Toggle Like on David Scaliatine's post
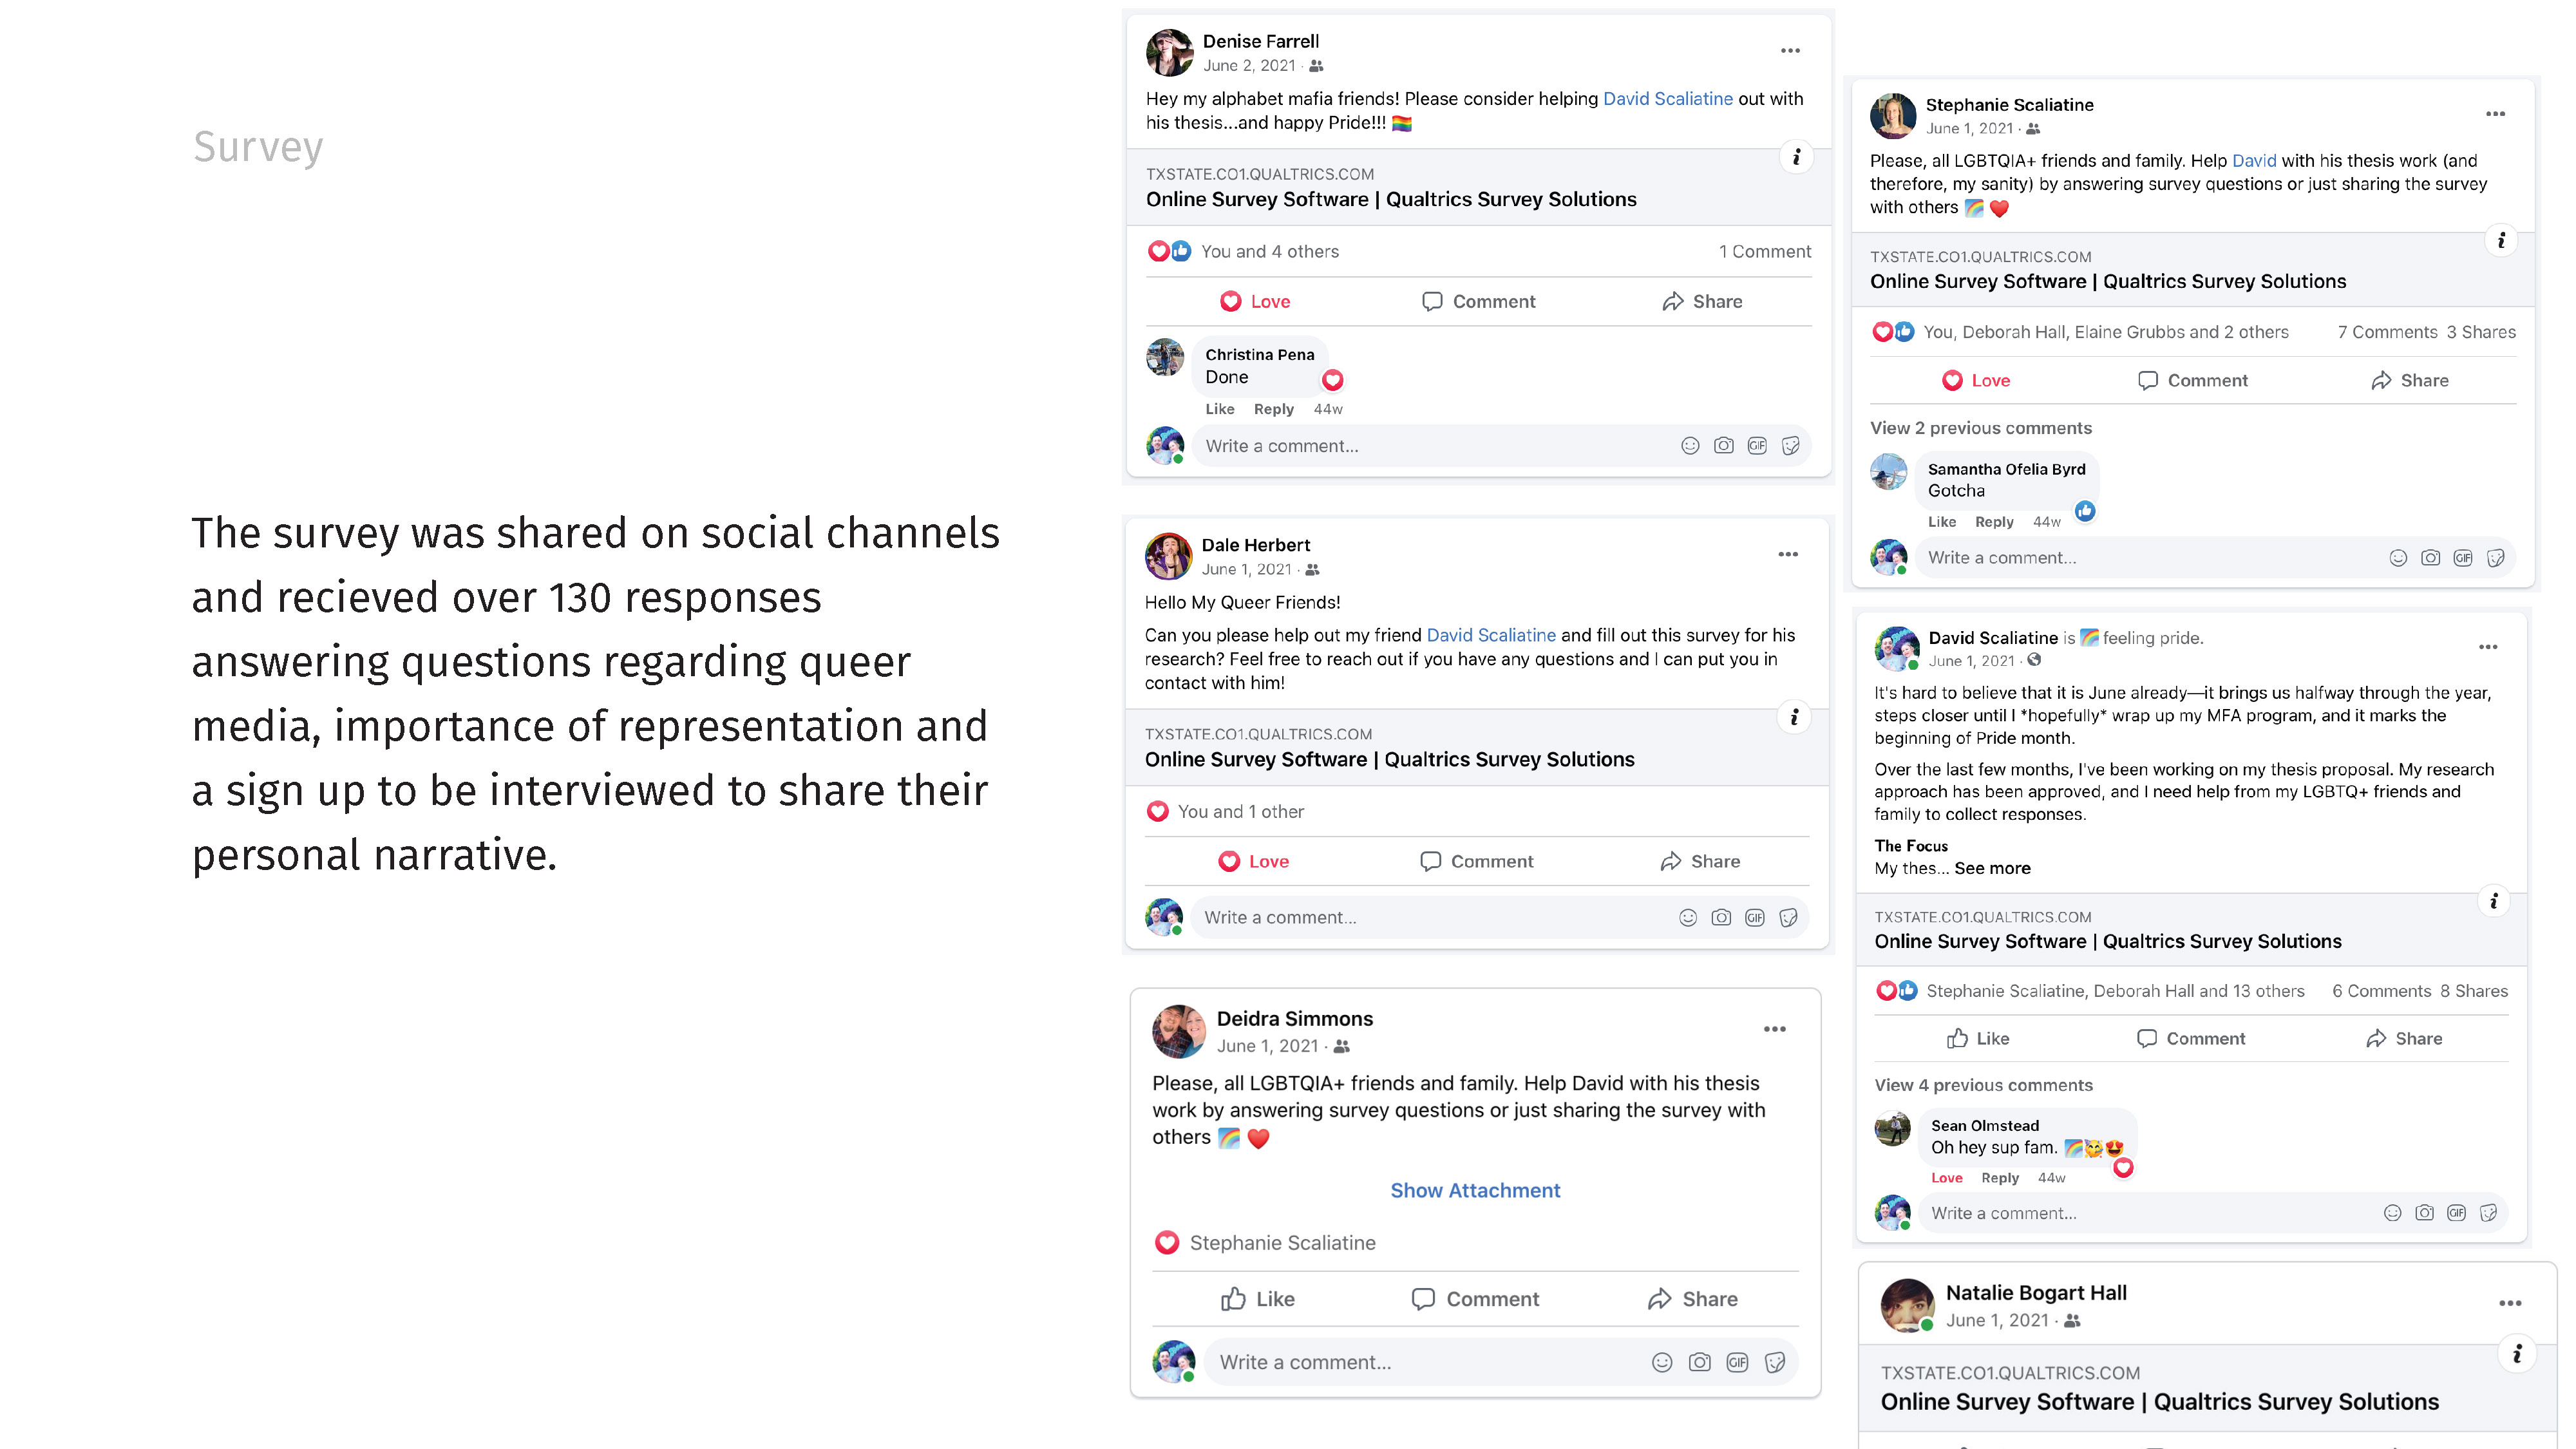 click(x=1977, y=1039)
